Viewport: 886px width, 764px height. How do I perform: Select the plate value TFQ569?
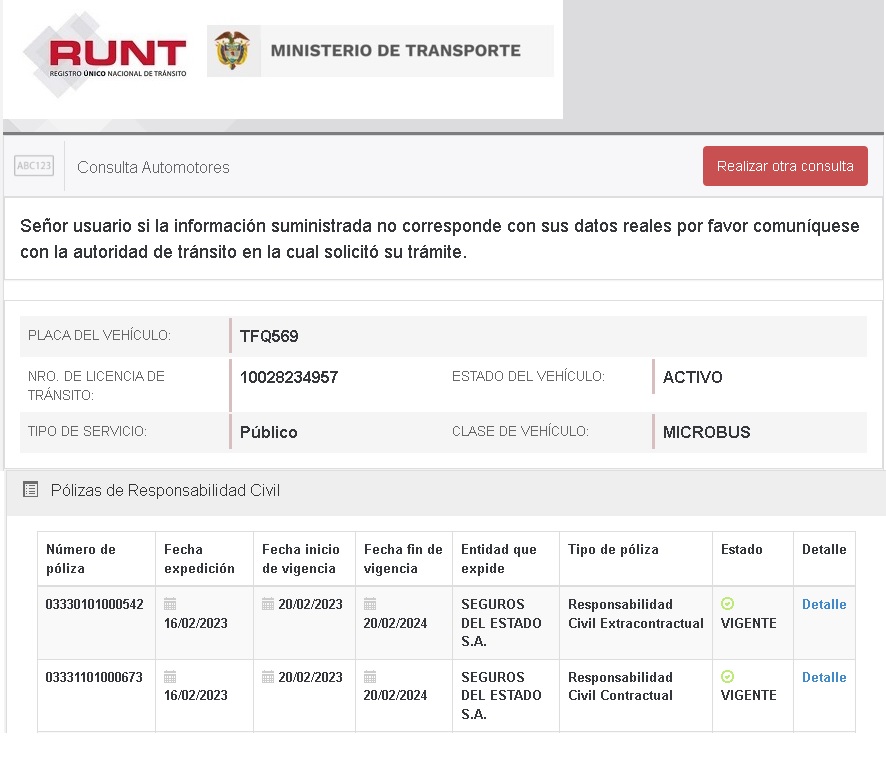269,337
